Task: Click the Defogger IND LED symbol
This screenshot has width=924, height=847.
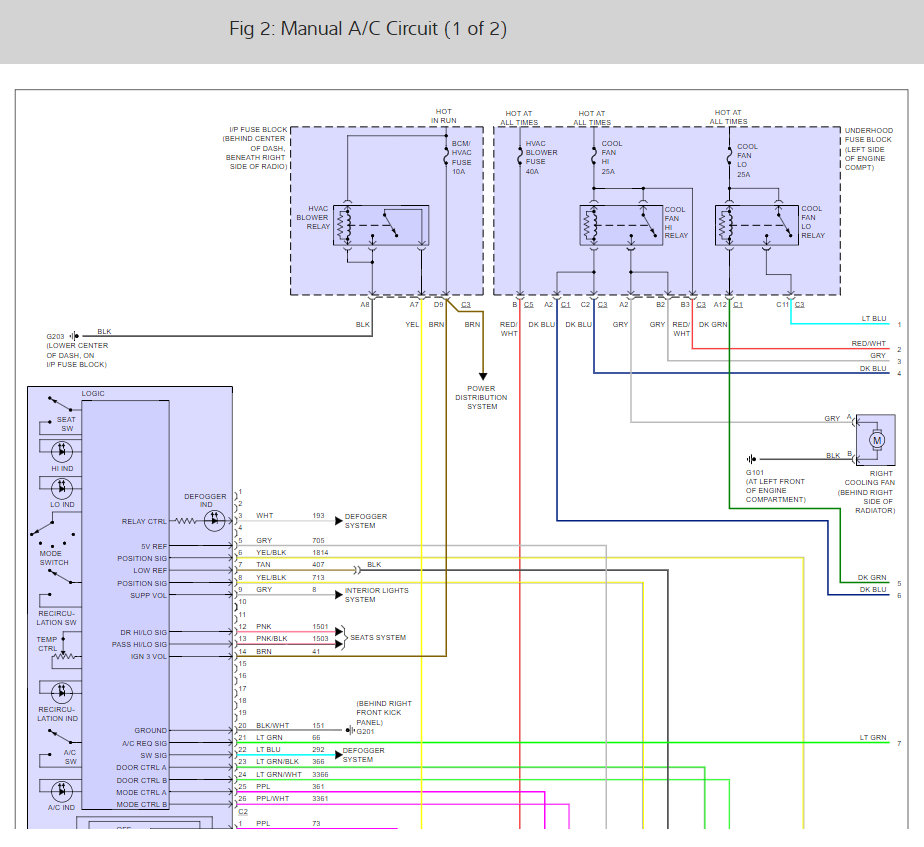Action: click(x=214, y=520)
